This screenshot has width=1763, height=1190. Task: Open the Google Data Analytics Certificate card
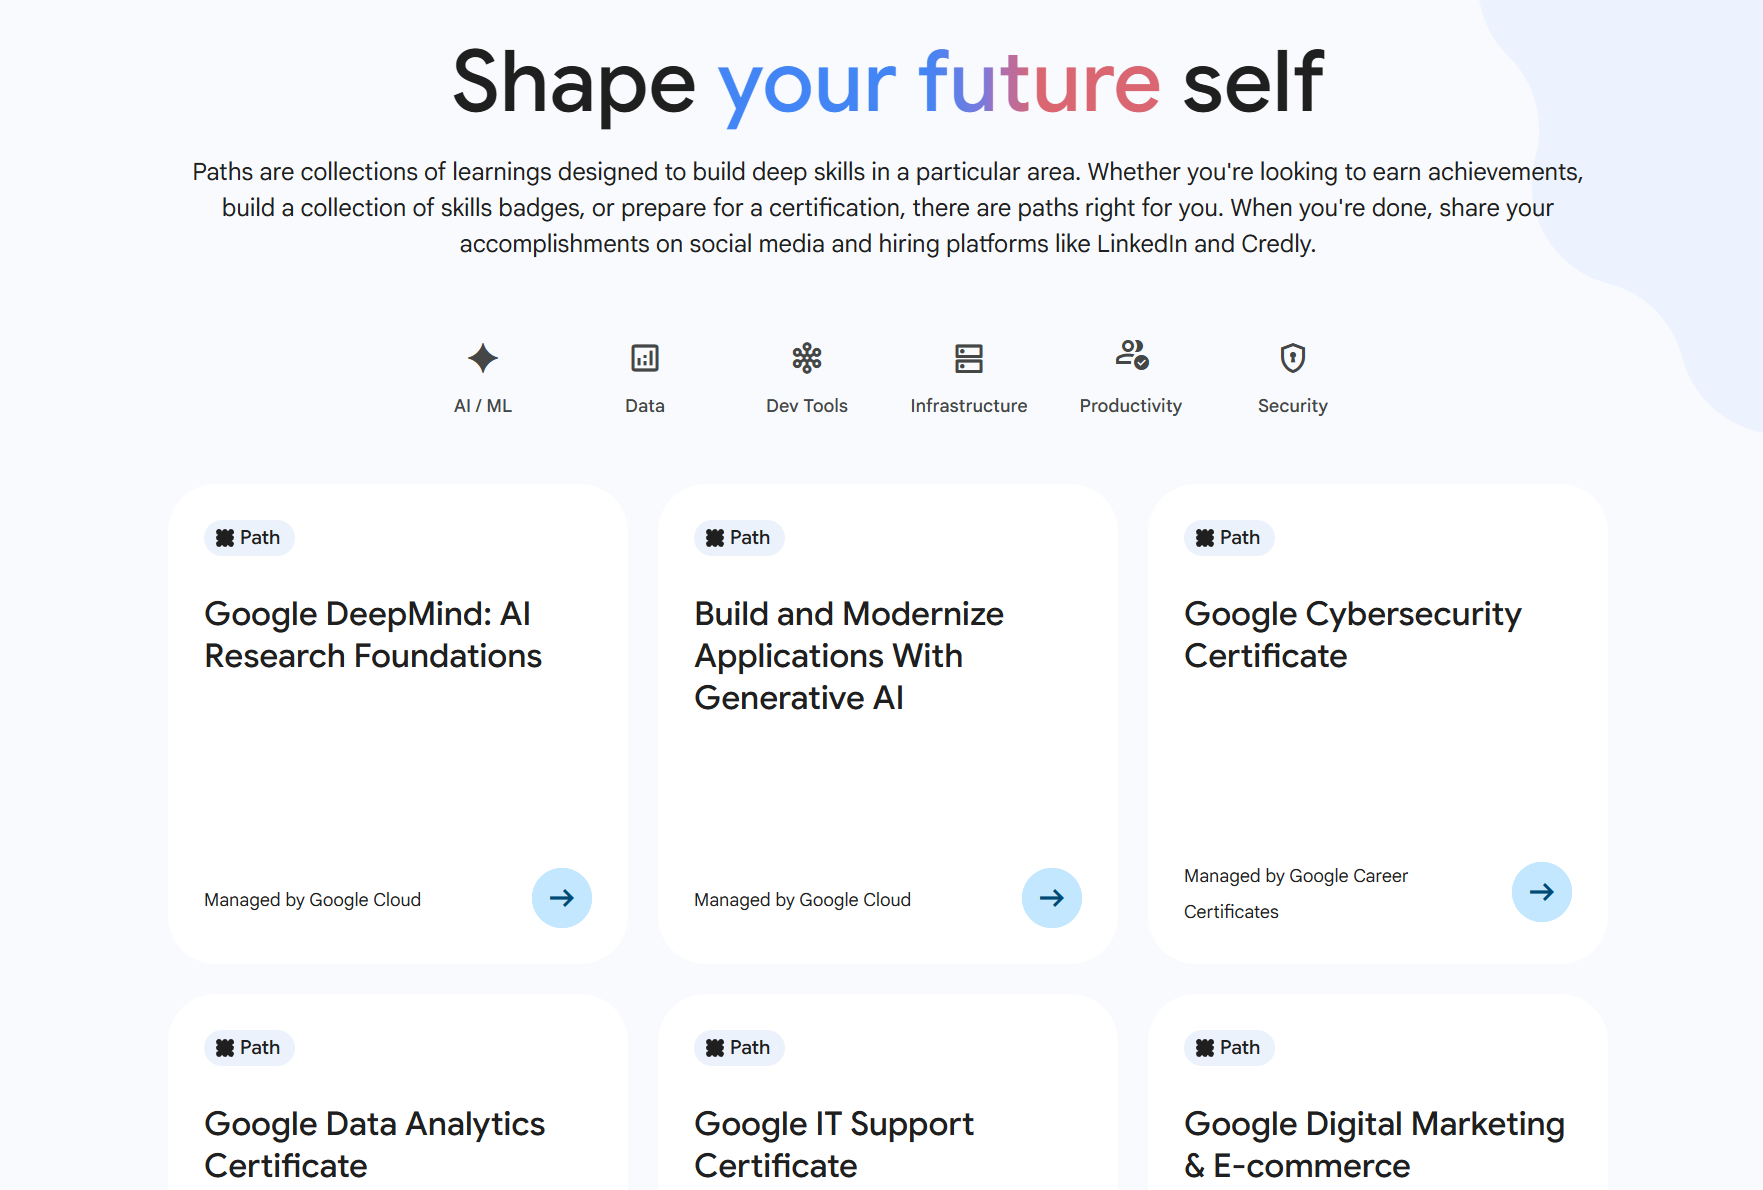click(x=374, y=1144)
